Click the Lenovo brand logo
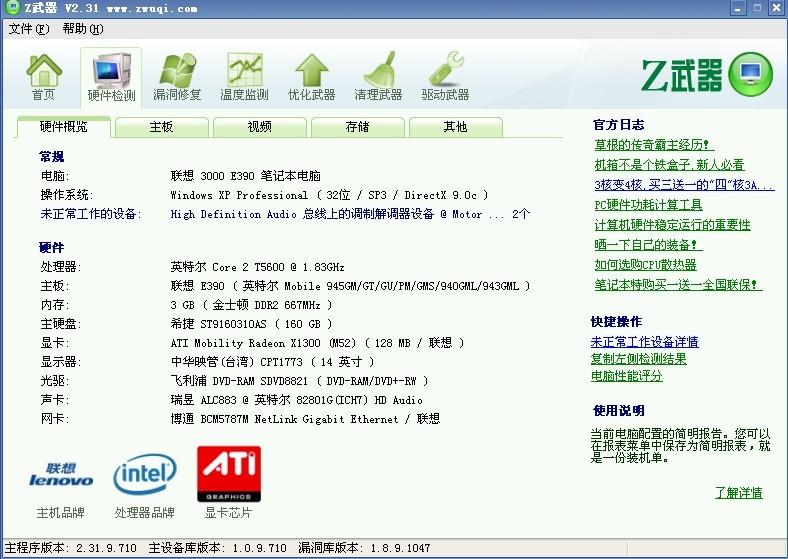This screenshot has width=788, height=559. (x=61, y=475)
